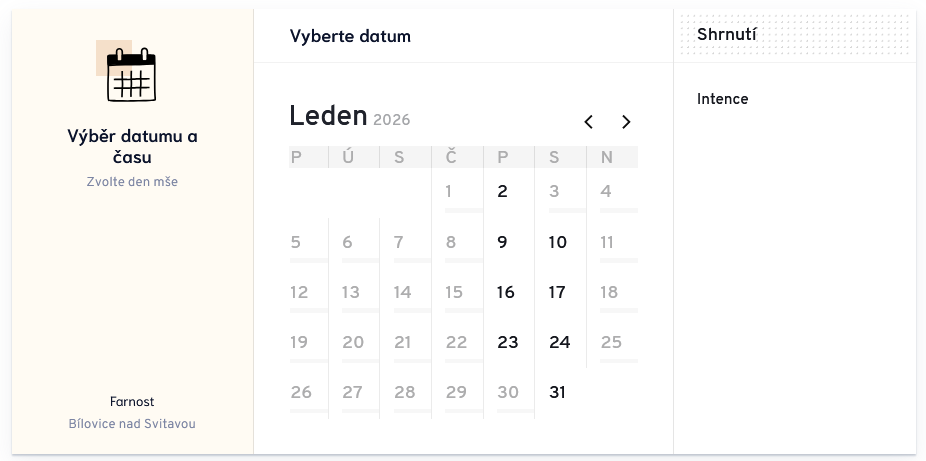Screen dimensions: 926x461
Task: Click the Zvolte den mše subtitle
Action: coord(132,182)
